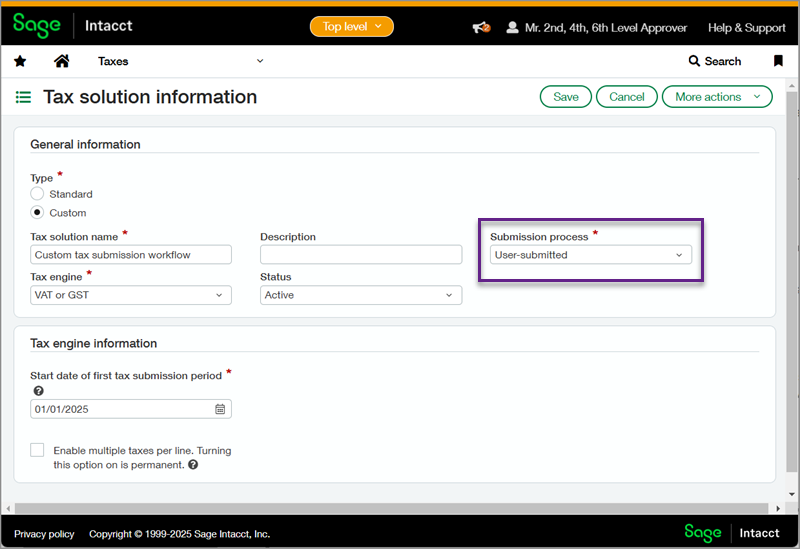Viewport: 800px width, 549px height.
Task: Select the Standard type radio button
Action: [37, 194]
